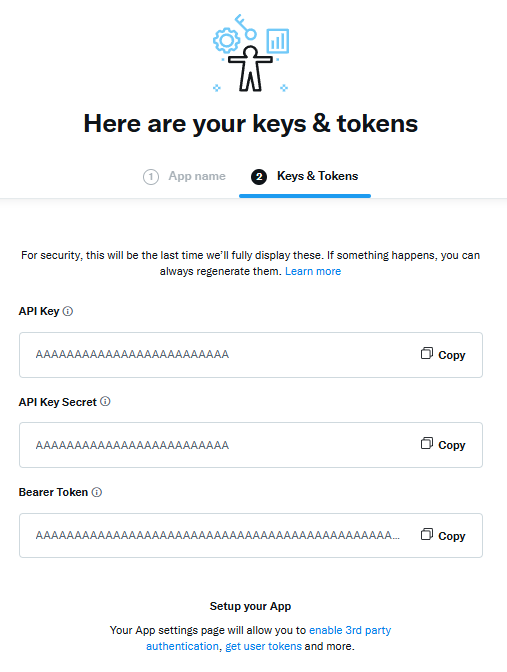
Task: Go back to the App name tab
Action: (197, 176)
